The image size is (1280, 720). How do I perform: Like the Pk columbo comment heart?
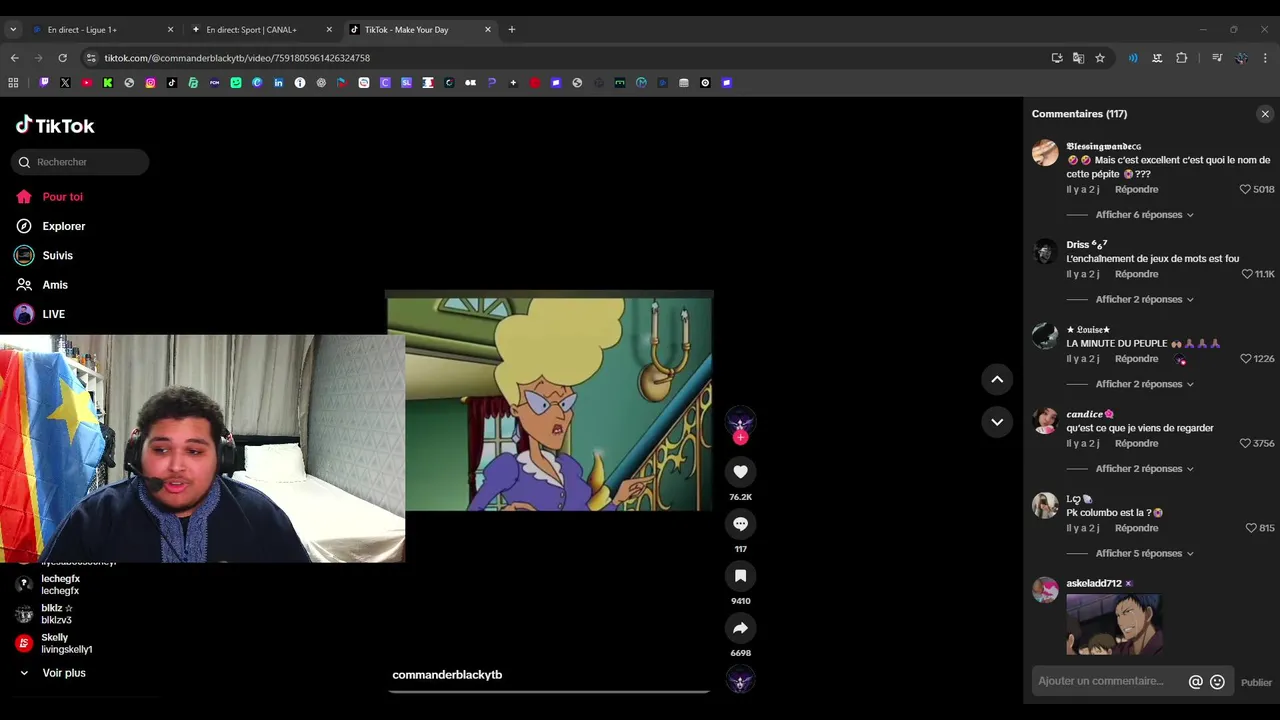tap(1251, 528)
